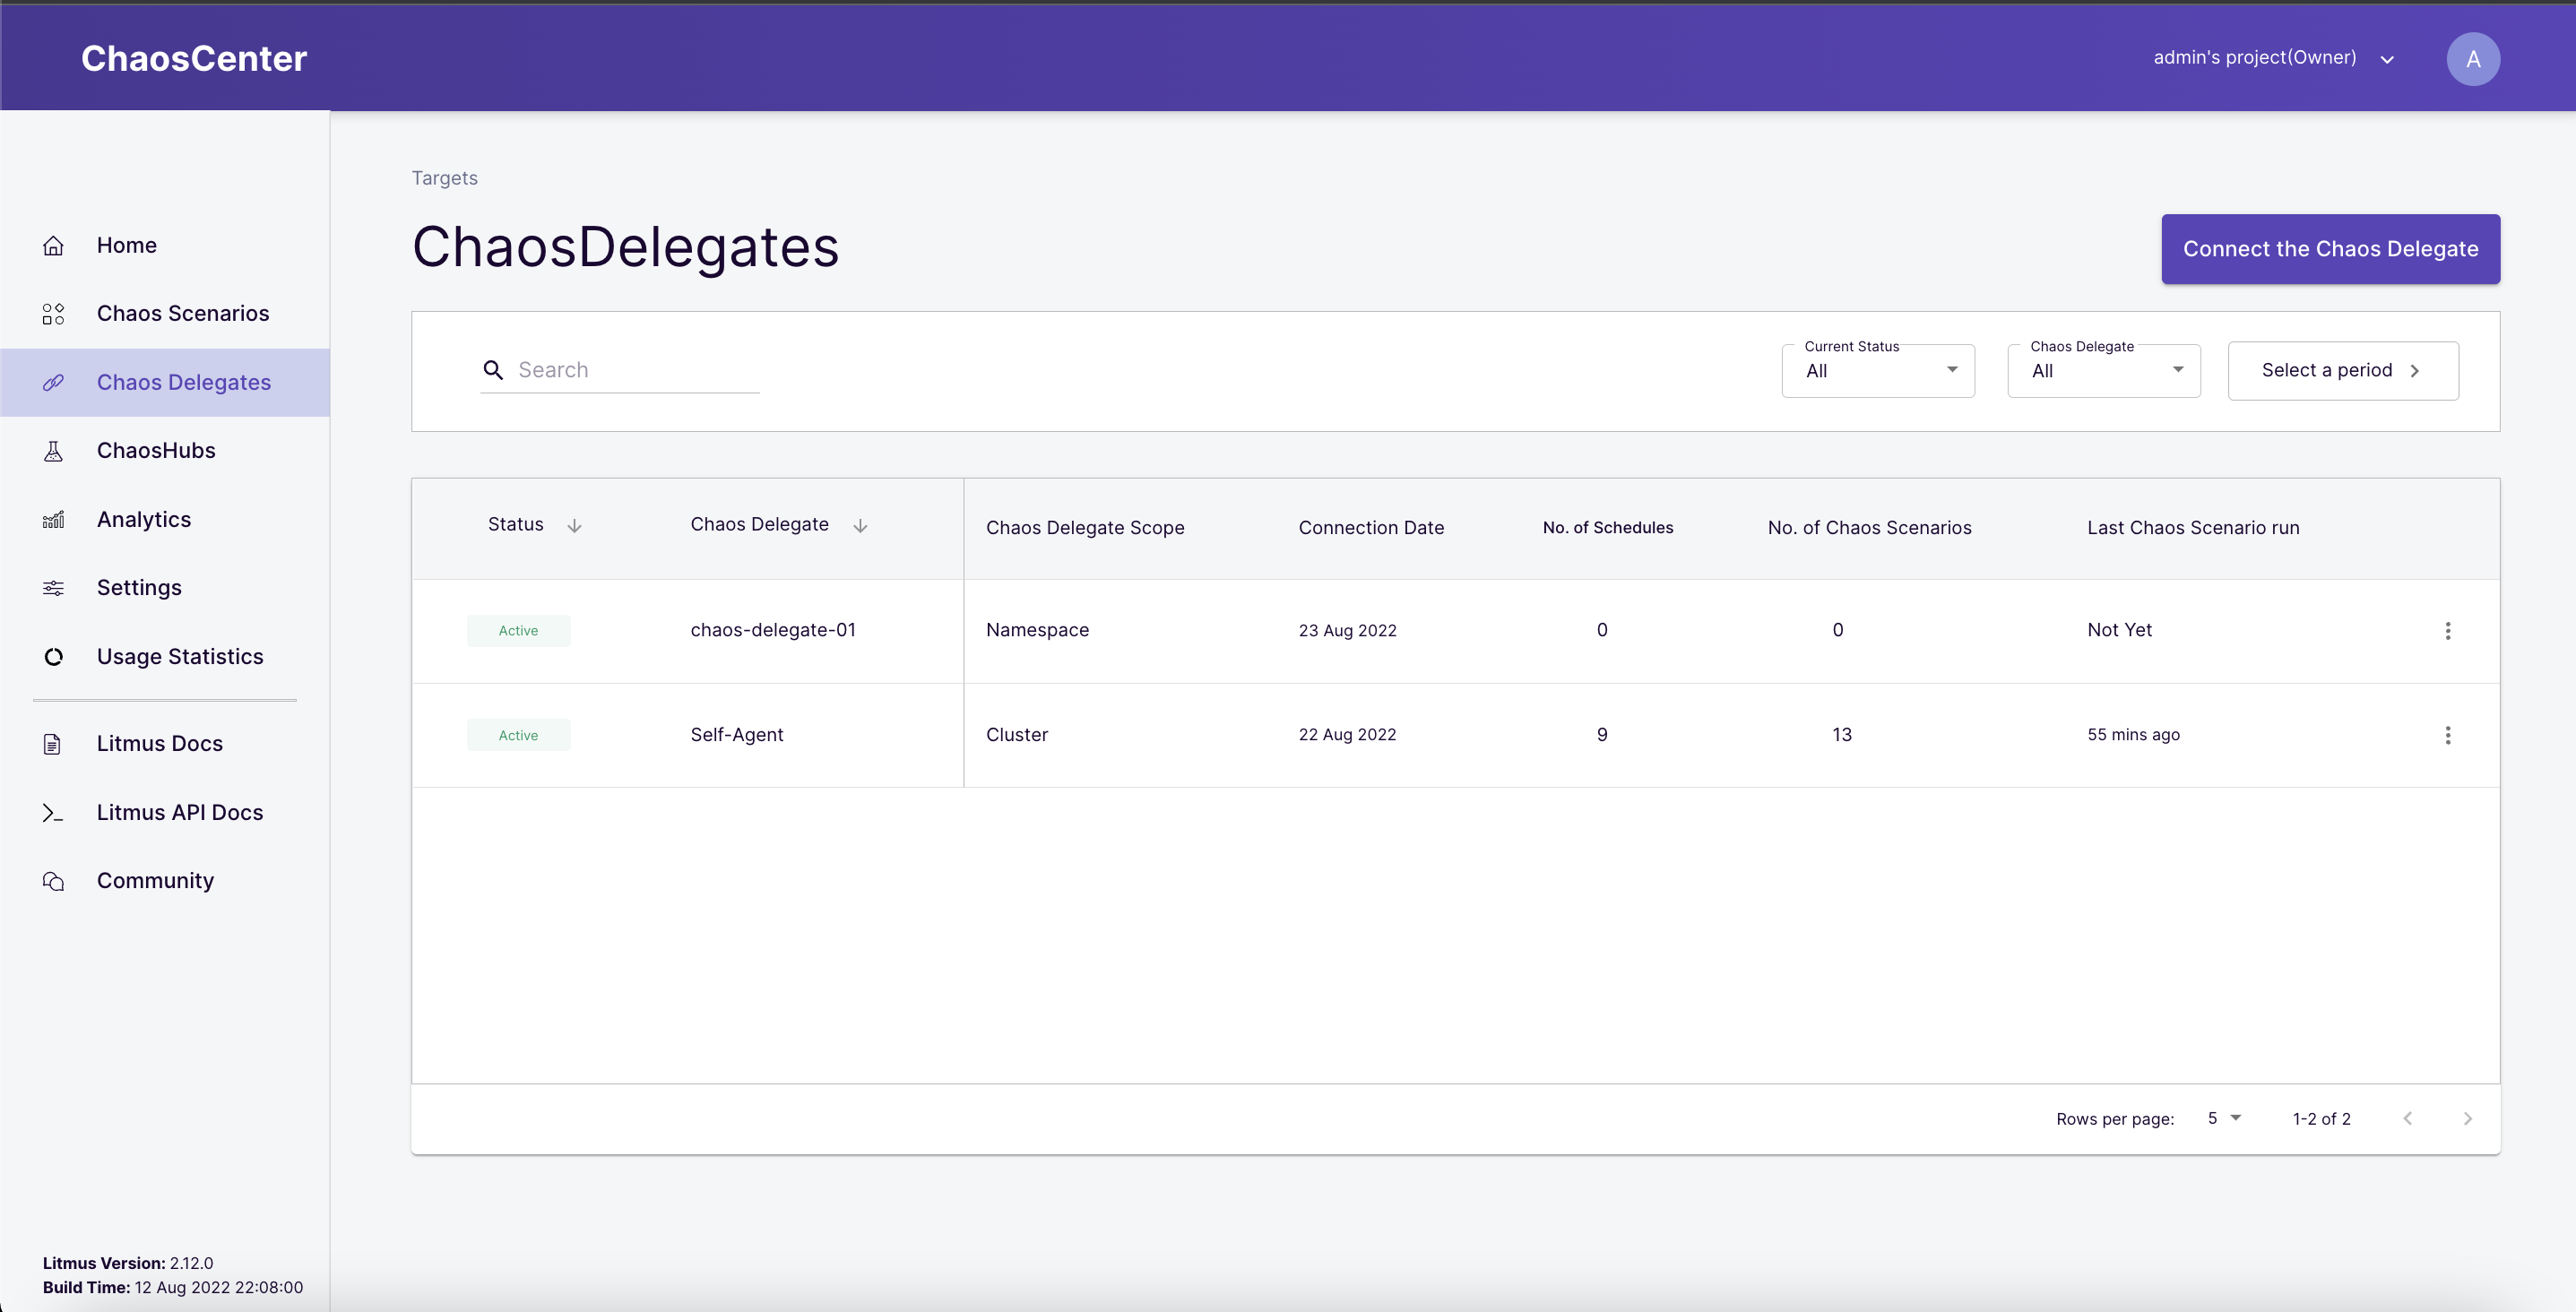Click the Chaos Scenarios grid icon
The width and height of the screenshot is (2576, 1312).
[53, 314]
